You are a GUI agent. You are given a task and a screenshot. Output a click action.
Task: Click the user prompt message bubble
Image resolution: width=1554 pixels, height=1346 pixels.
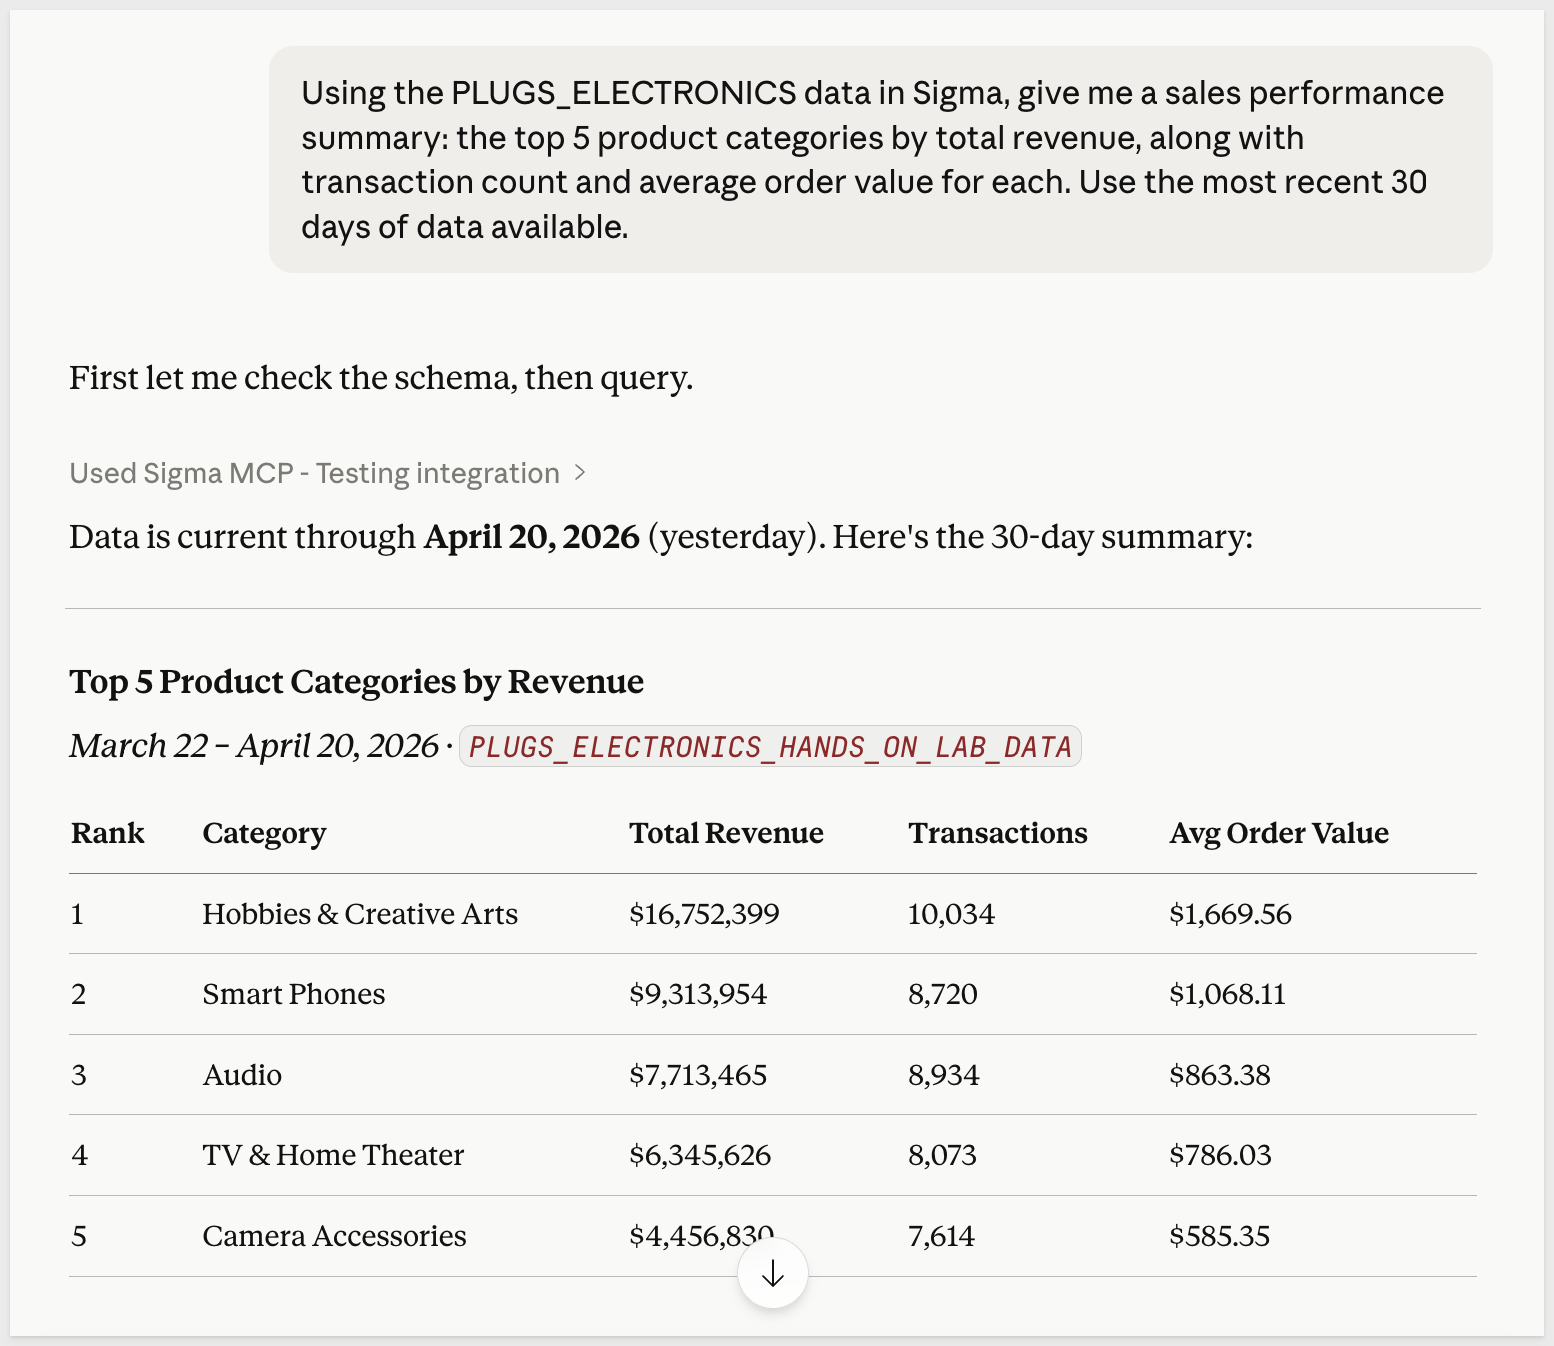tap(880, 160)
